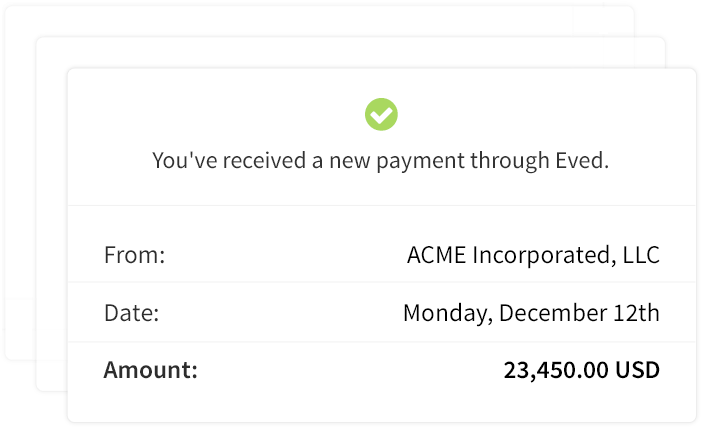Viewport: 701px width, 427px height.
Task: Click the word ACME in the sender
Action: pyautogui.click(x=436, y=255)
